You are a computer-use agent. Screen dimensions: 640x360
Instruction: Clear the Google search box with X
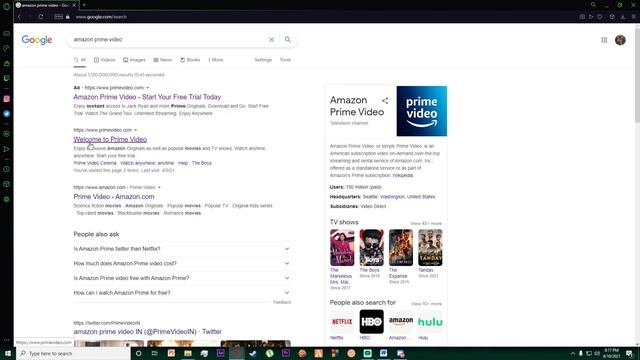(x=271, y=40)
